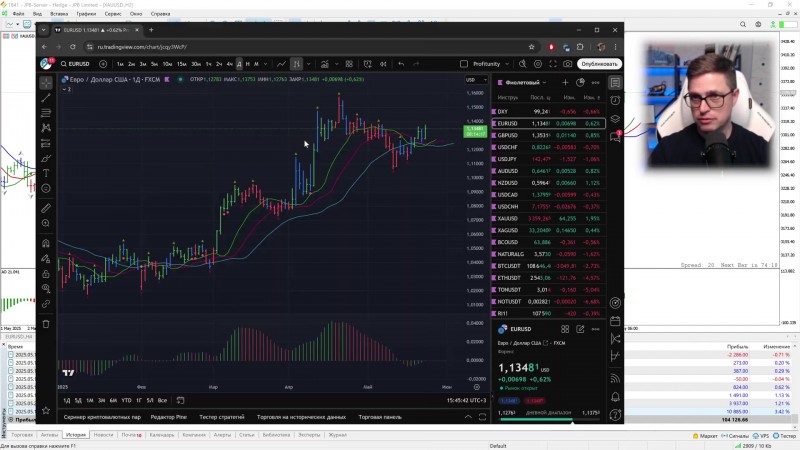Toggle the Profitunity layout checkbox
This screenshot has height=450, width=800.
464,64
